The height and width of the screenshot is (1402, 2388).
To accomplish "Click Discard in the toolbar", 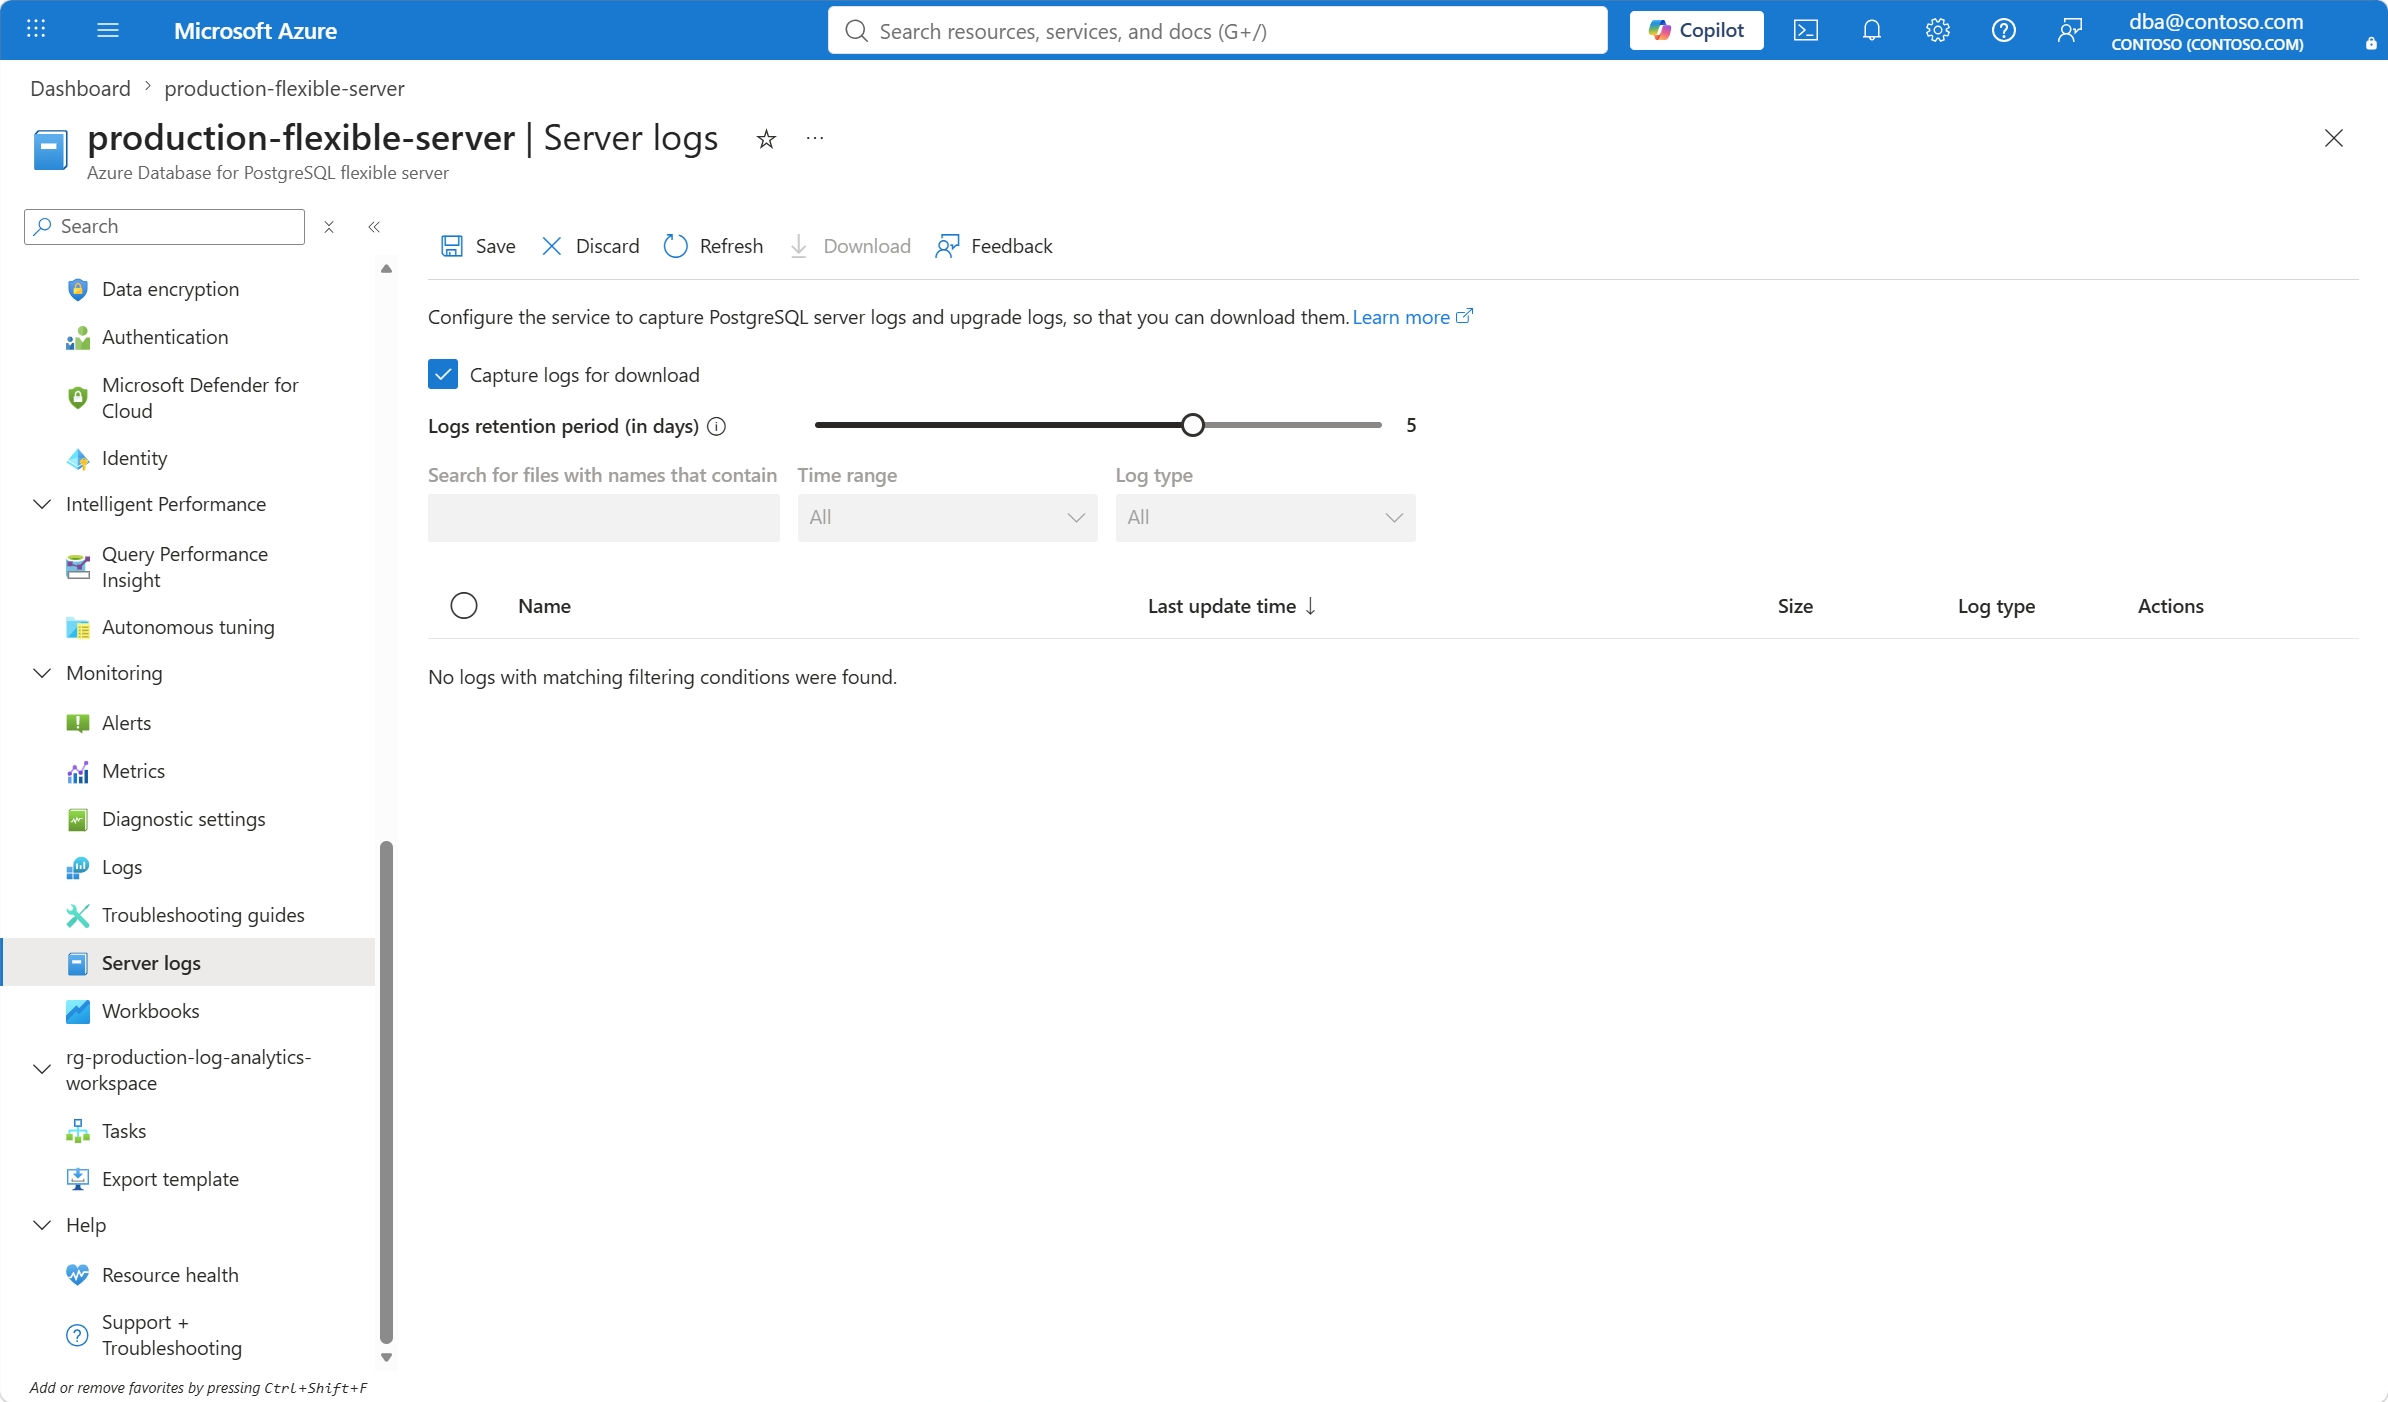I will (x=590, y=246).
